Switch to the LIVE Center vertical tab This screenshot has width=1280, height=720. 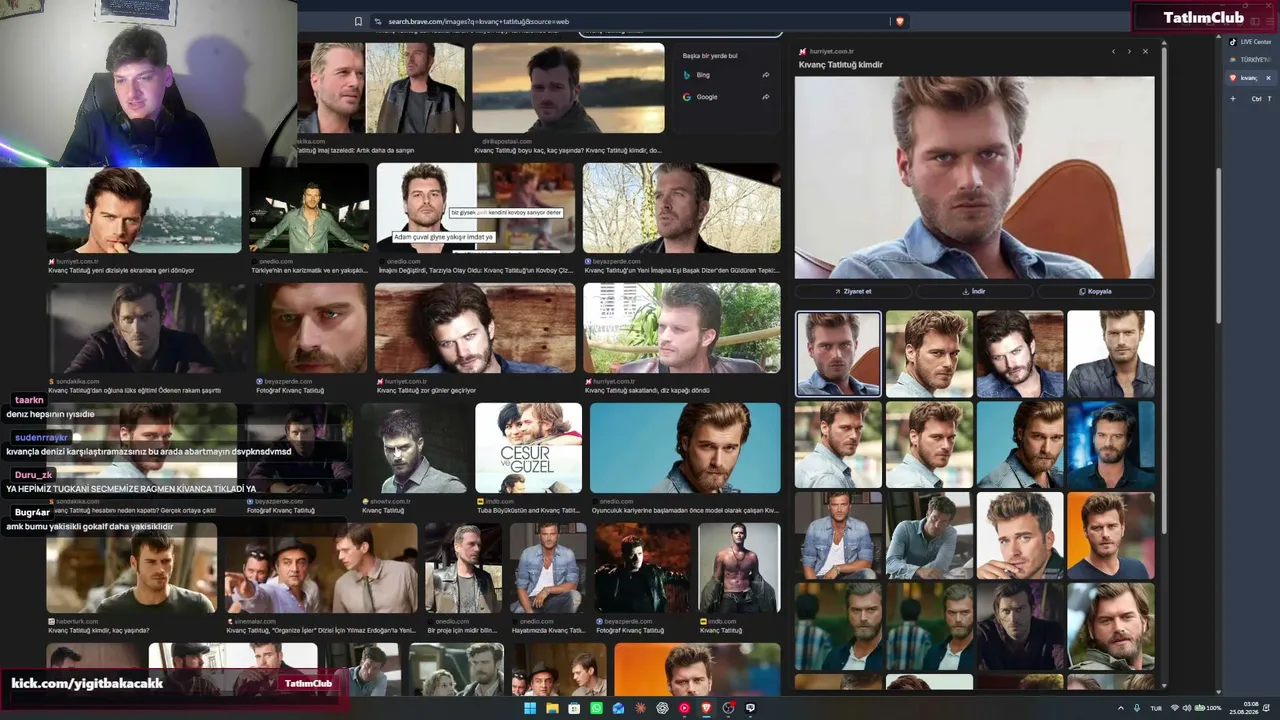(1250, 42)
